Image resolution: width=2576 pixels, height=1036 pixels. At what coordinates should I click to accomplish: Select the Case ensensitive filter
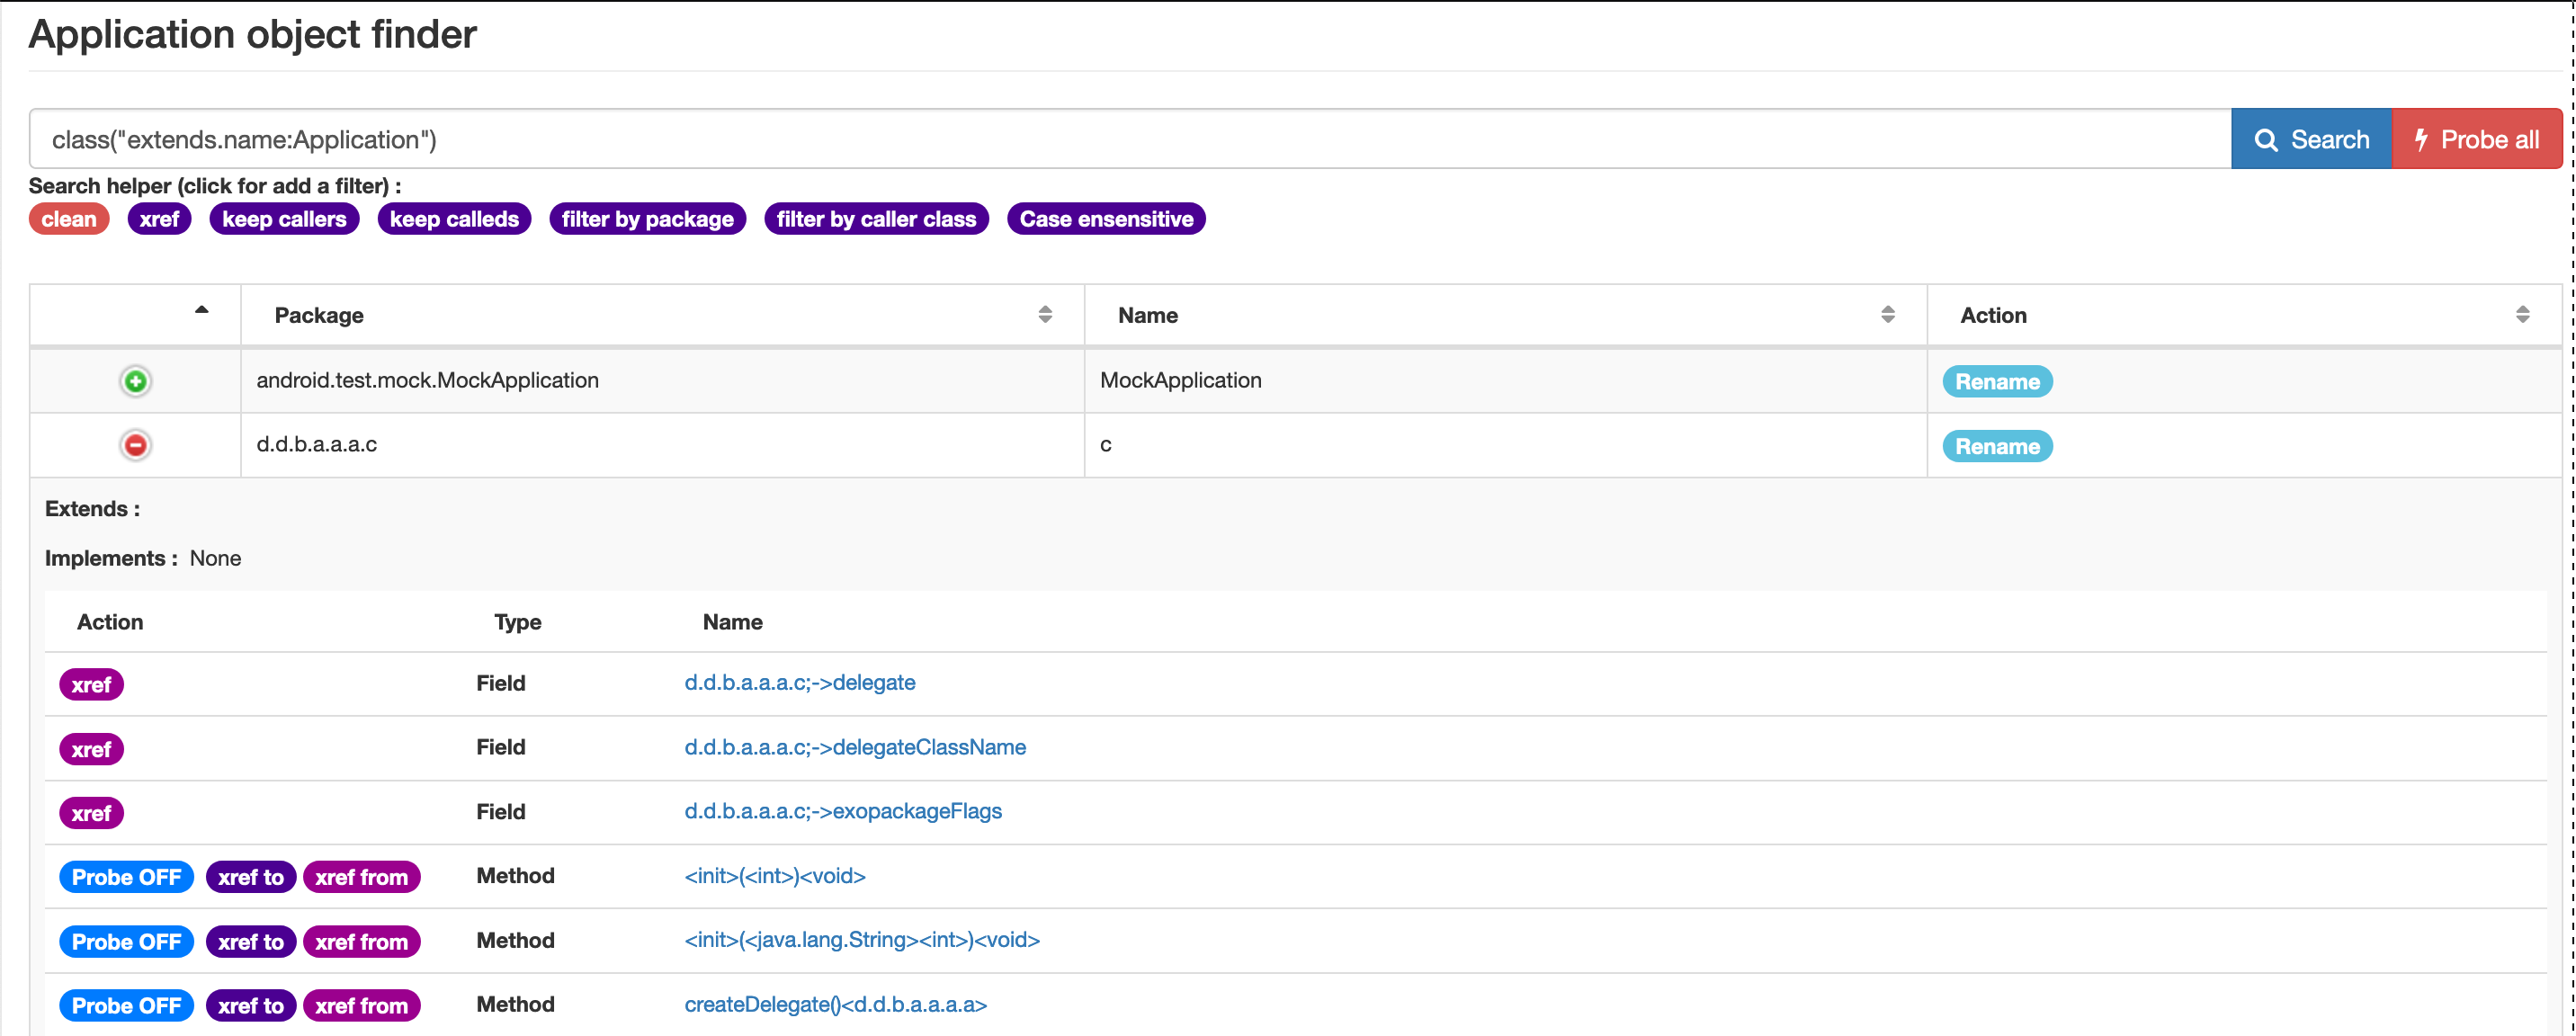[1106, 219]
